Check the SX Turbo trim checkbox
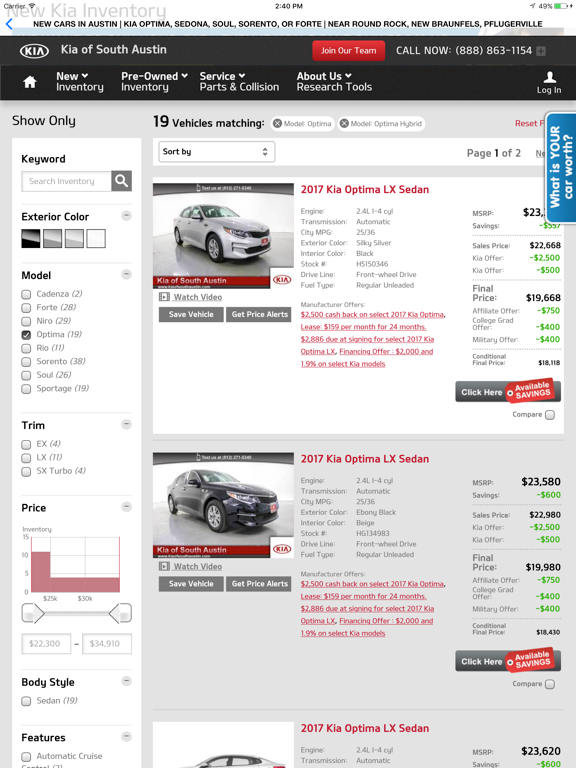This screenshot has height=768, width=576. coord(26,471)
